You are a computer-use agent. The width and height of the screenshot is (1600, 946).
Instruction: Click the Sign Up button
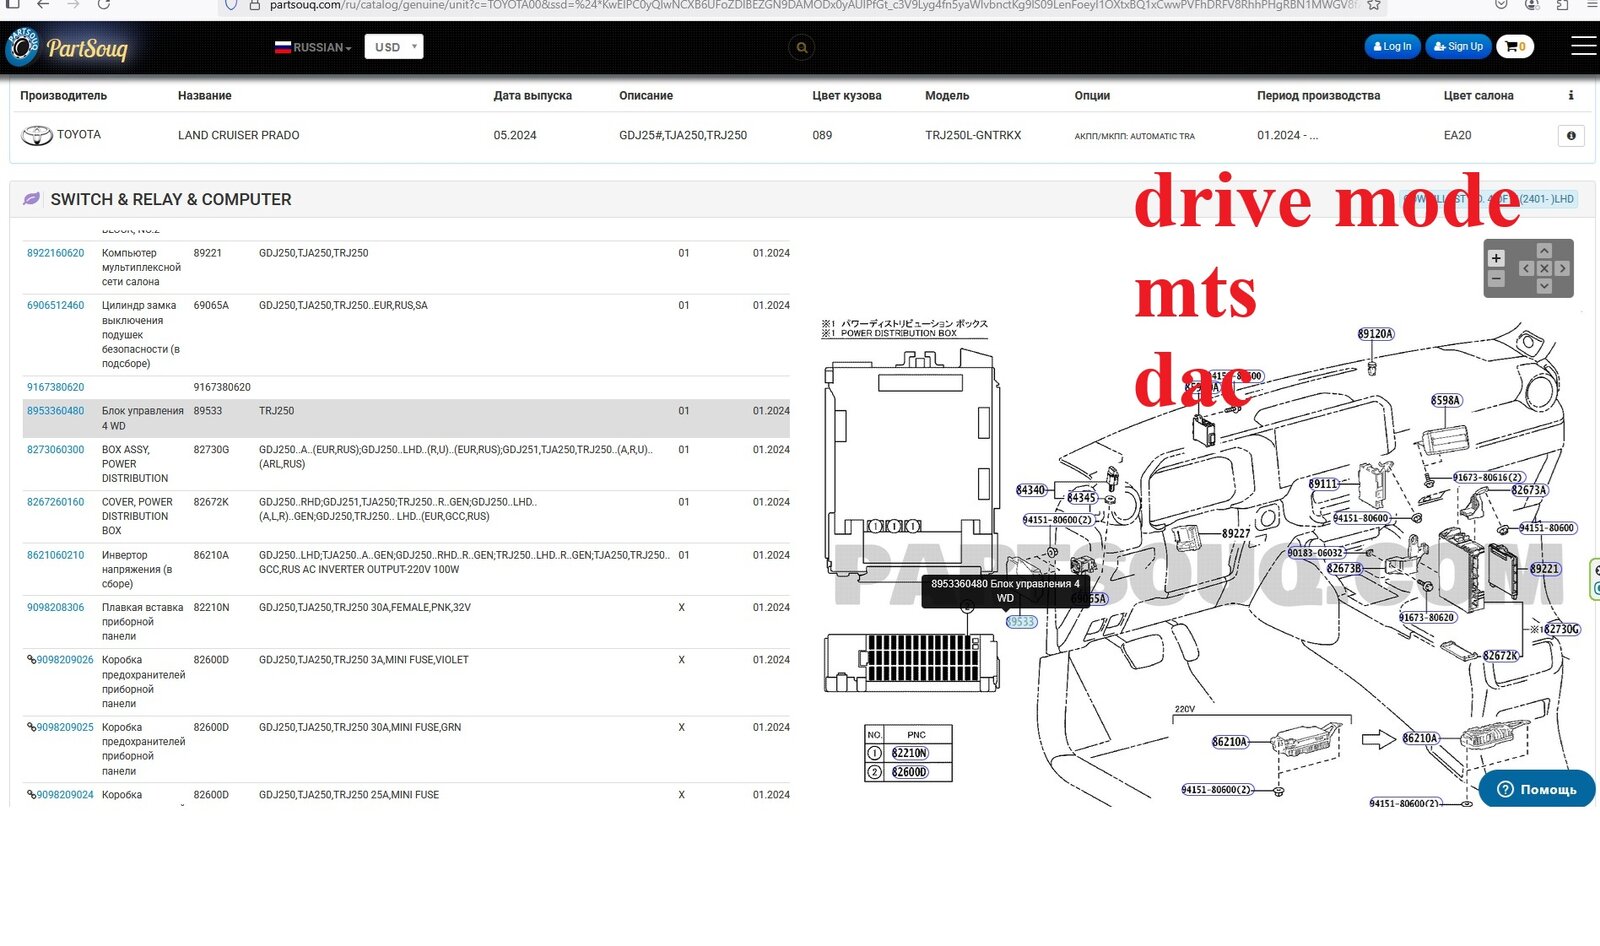click(x=1458, y=46)
